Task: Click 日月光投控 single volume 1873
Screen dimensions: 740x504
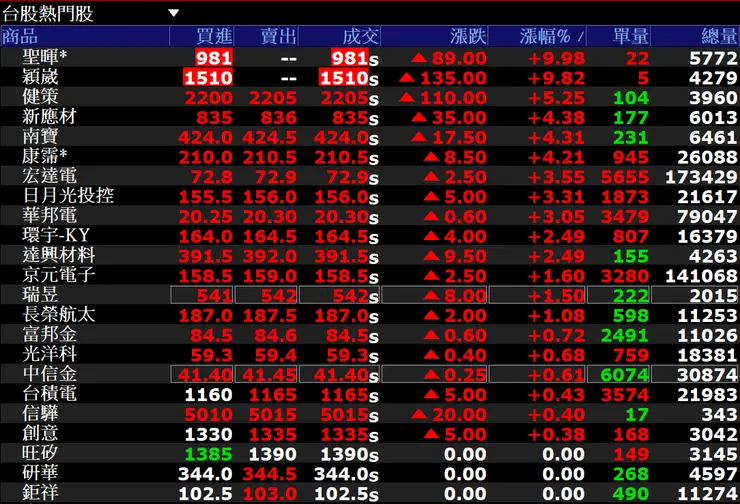Action: tap(624, 197)
